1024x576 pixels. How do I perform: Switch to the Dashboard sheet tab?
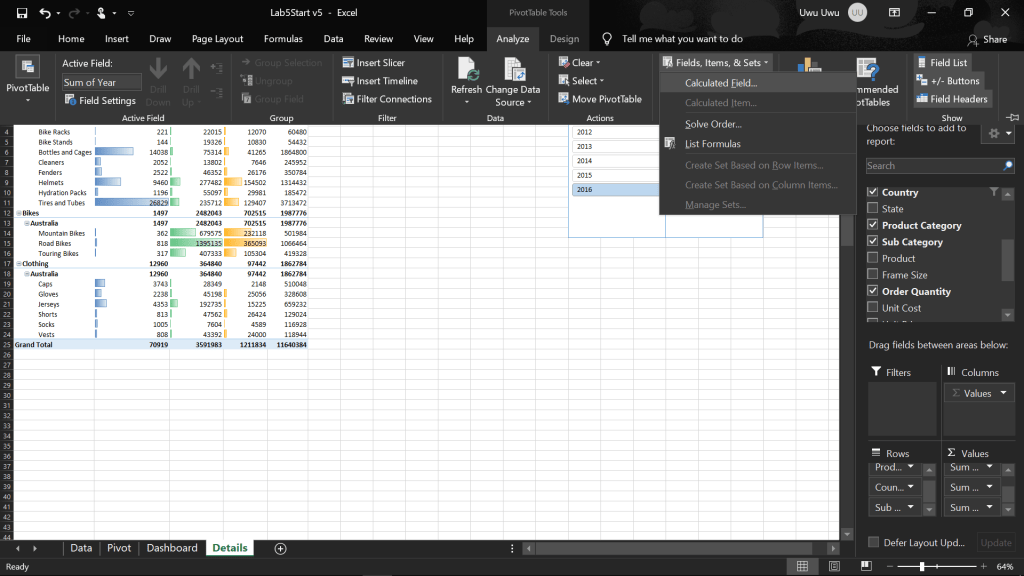click(x=172, y=548)
